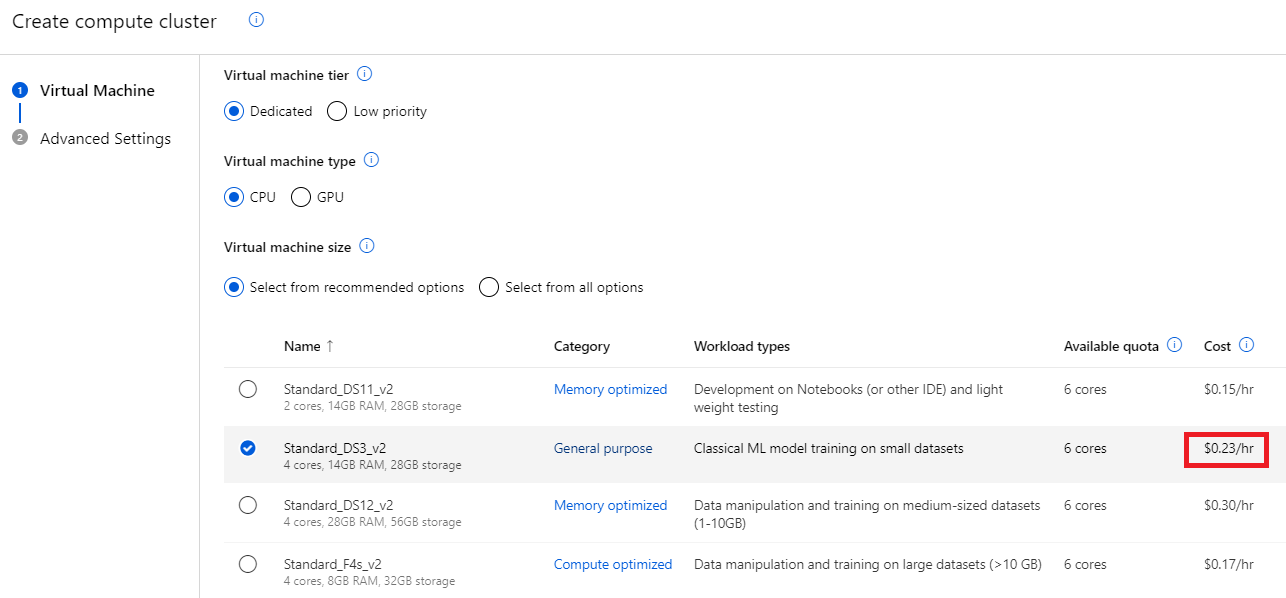Click info icon next to Virtual machine type
1286x598 pixels.
click(372, 160)
